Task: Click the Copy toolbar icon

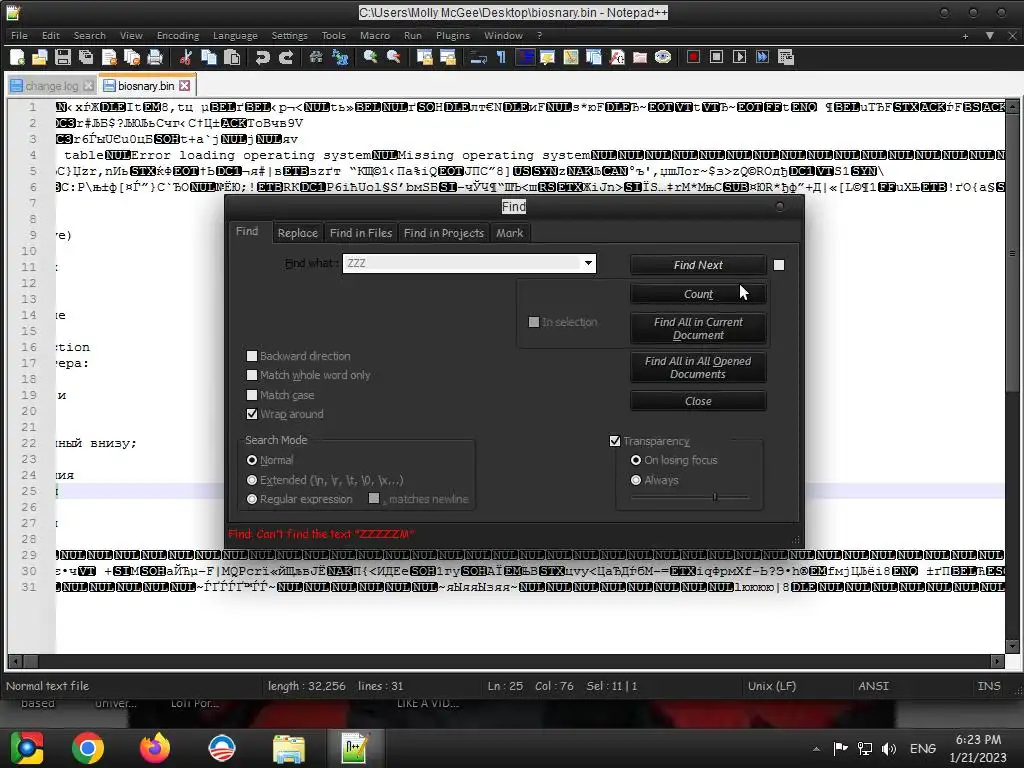Action: click(x=209, y=57)
